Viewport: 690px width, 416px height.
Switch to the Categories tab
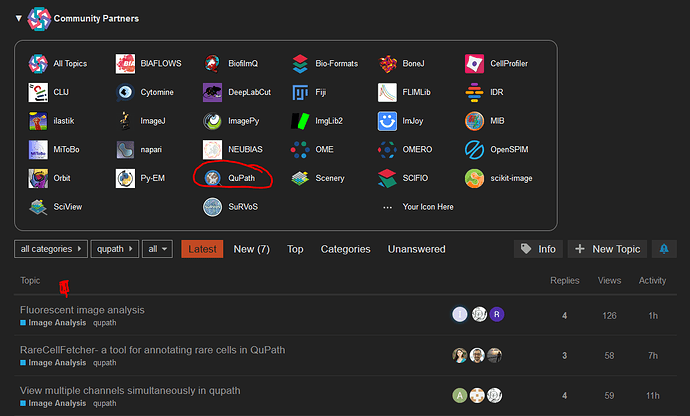345,249
